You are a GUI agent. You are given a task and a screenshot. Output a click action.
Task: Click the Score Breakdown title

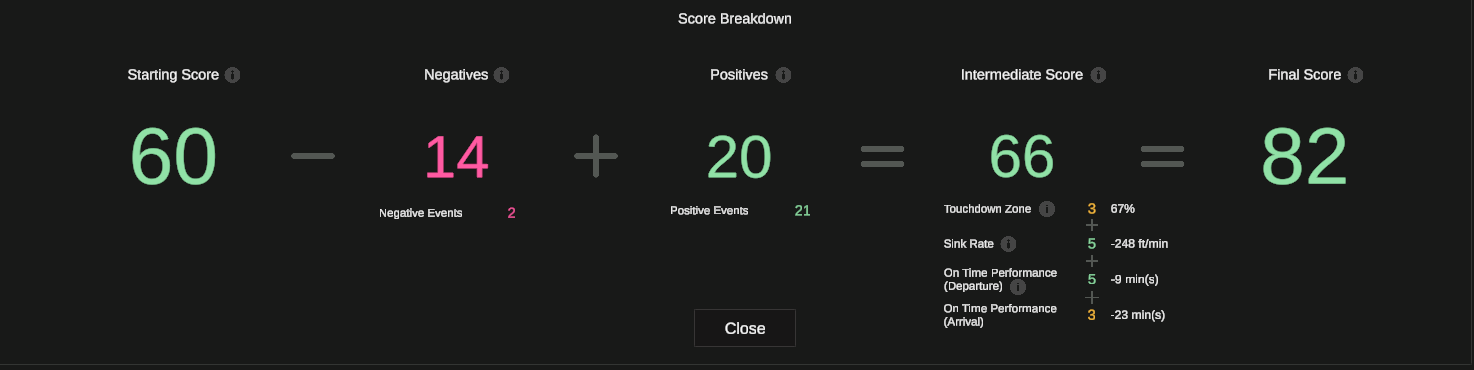pyautogui.click(x=735, y=19)
